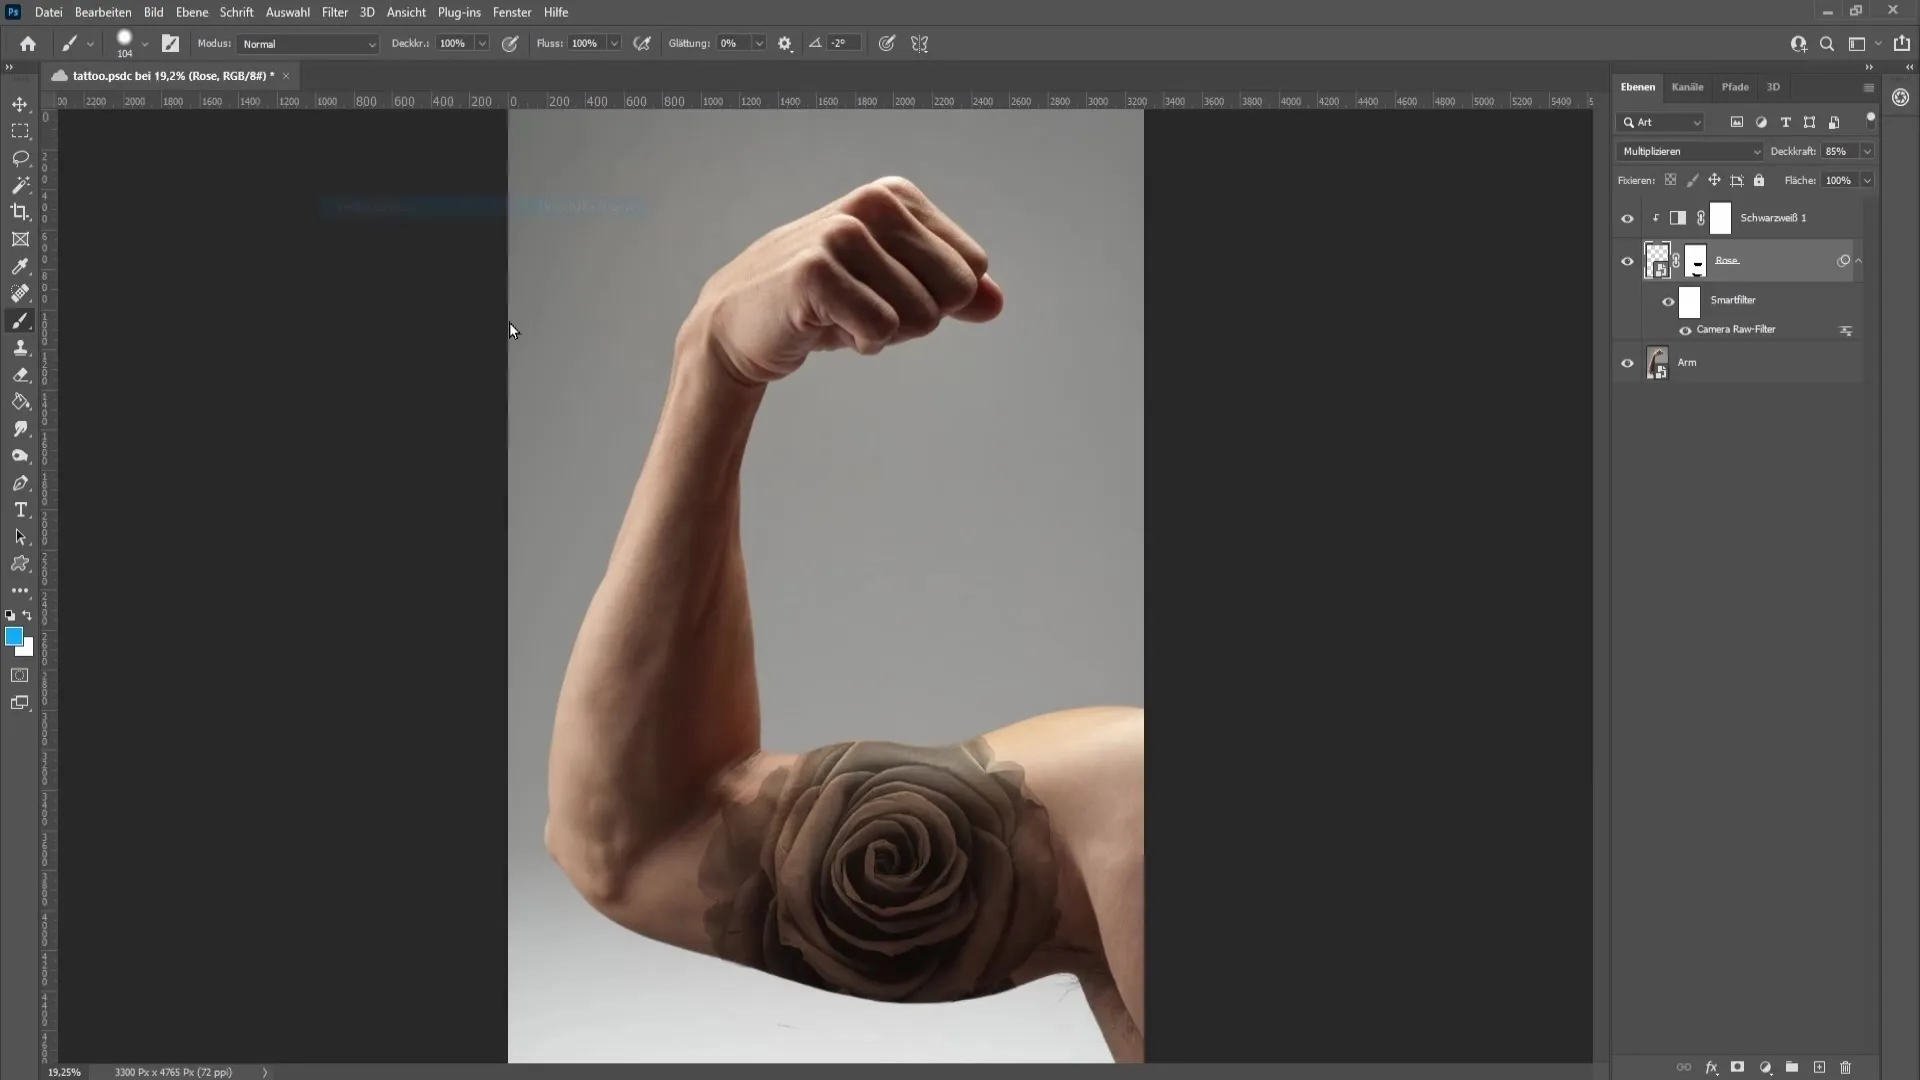Toggle visibility of Schwarzweiß 1 layer
The height and width of the screenshot is (1080, 1920).
coord(1627,218)
